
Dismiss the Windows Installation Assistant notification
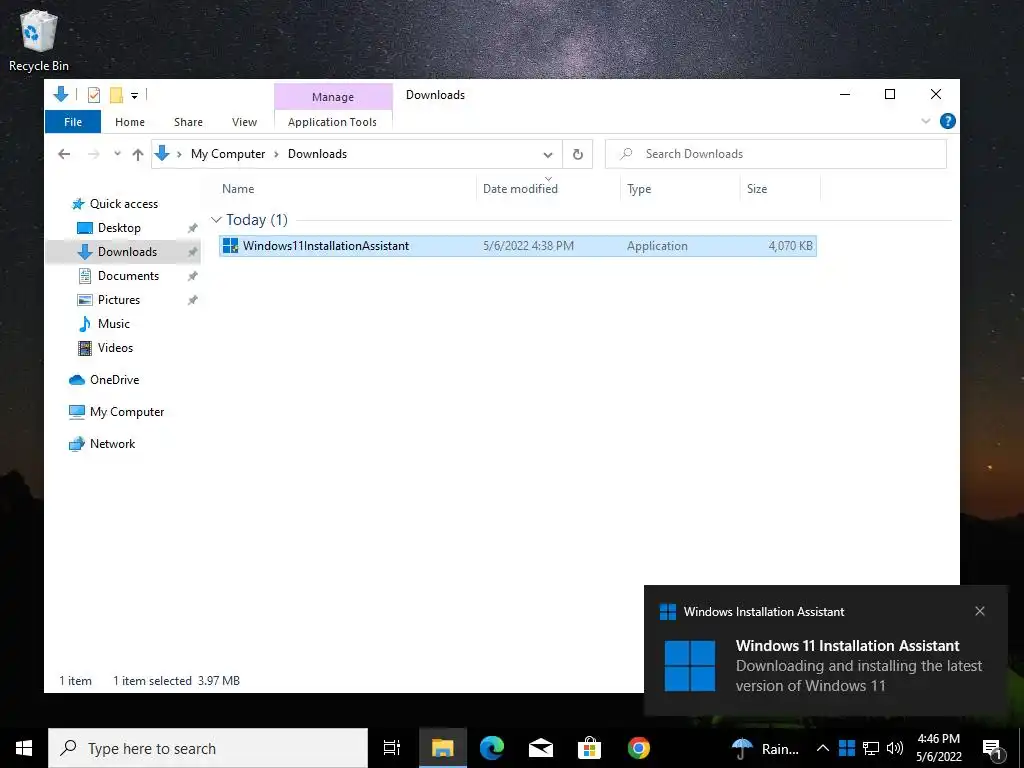(x=980, y=611)
